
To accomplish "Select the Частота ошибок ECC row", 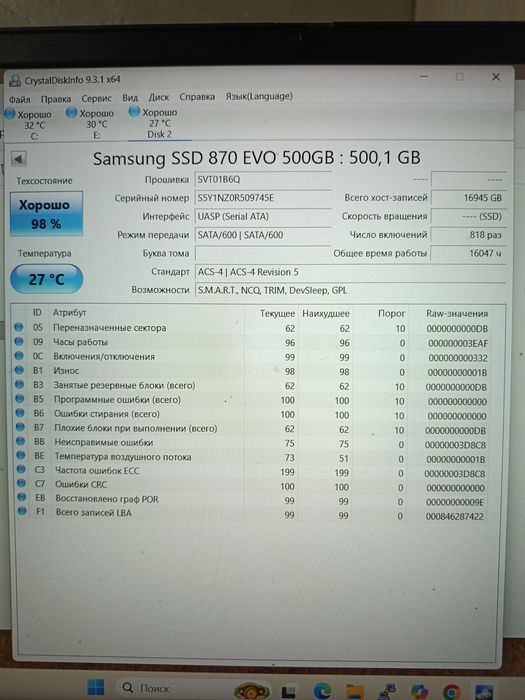I will [x=251, y=471].
